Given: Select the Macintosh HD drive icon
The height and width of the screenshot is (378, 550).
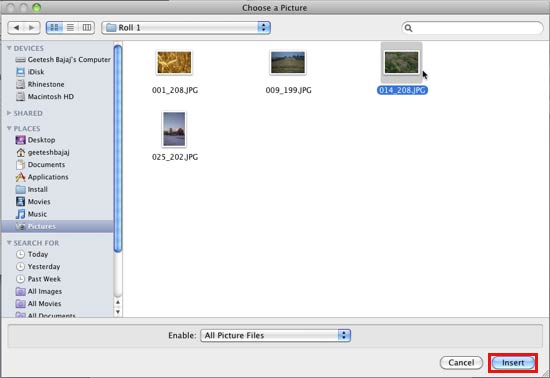Looking at the screenshot, I should (x=21, y=96).
